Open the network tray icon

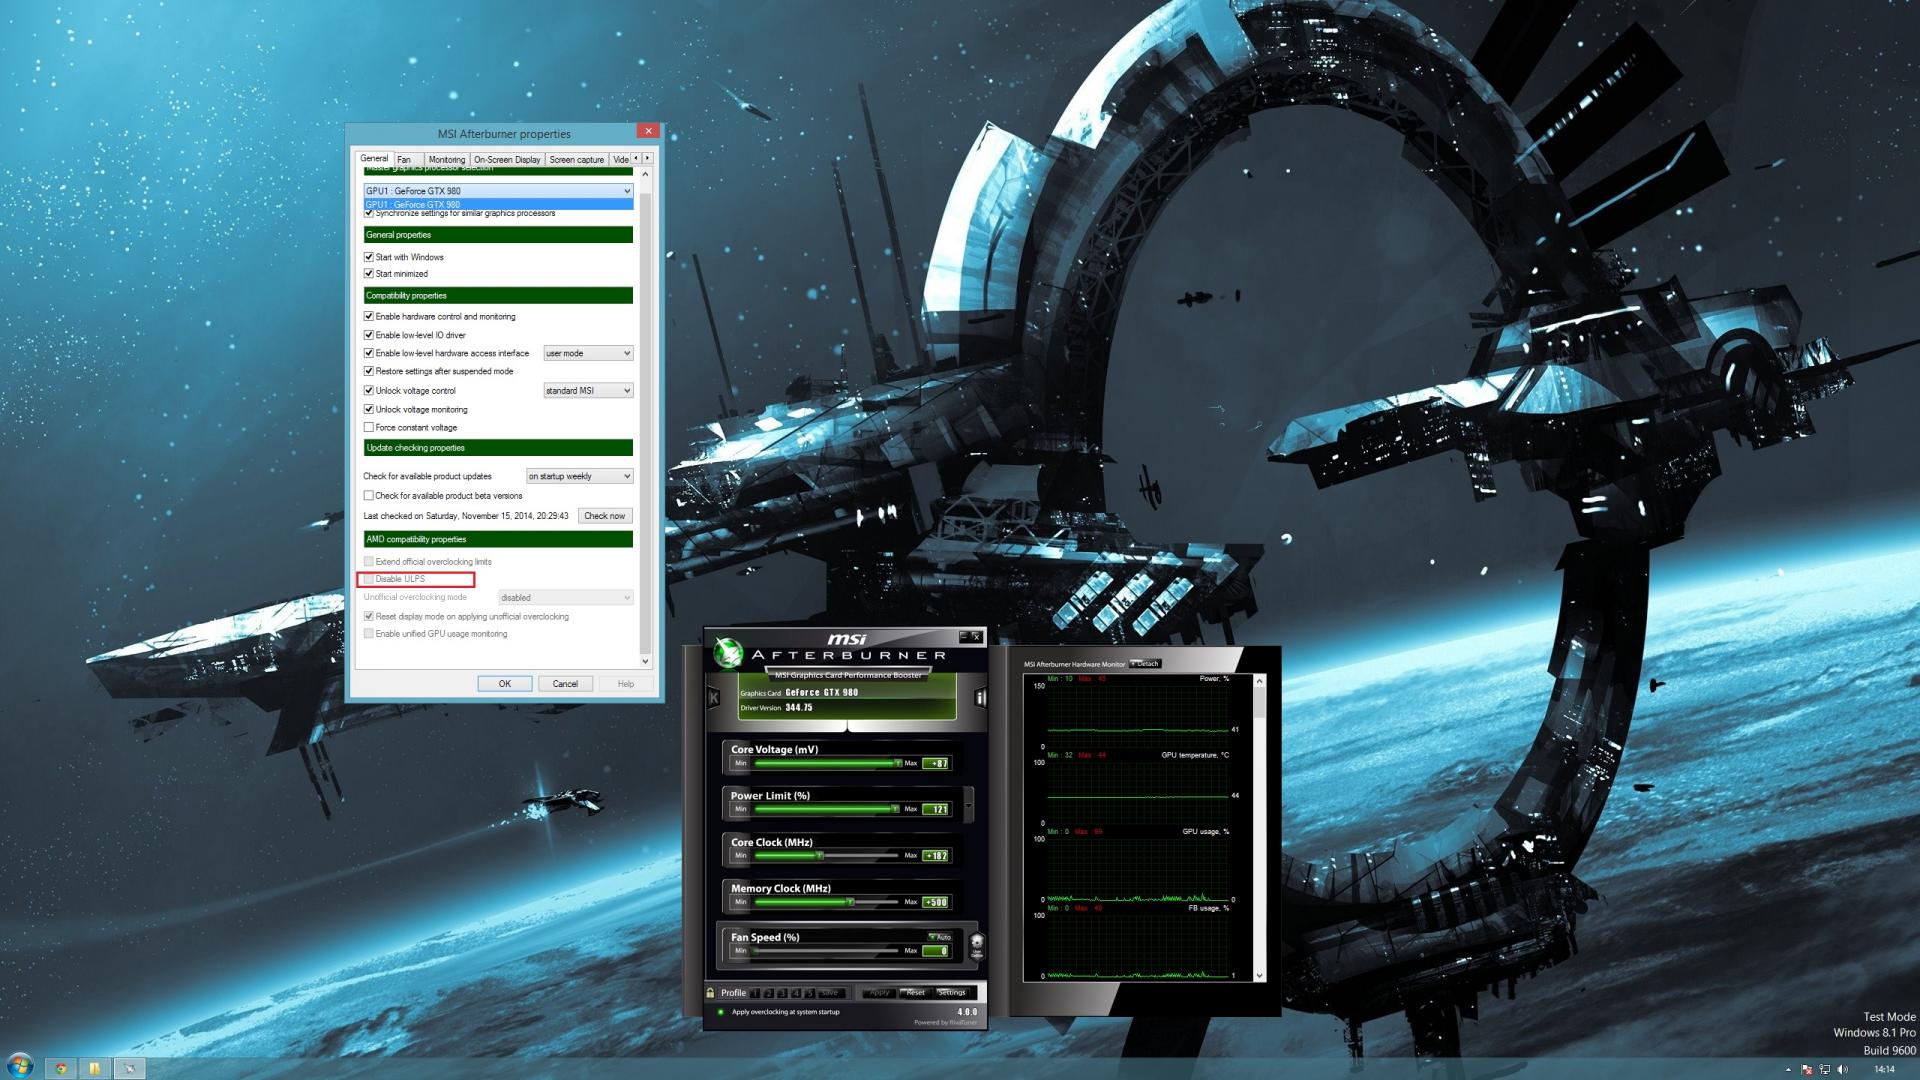[1825, 1069]
